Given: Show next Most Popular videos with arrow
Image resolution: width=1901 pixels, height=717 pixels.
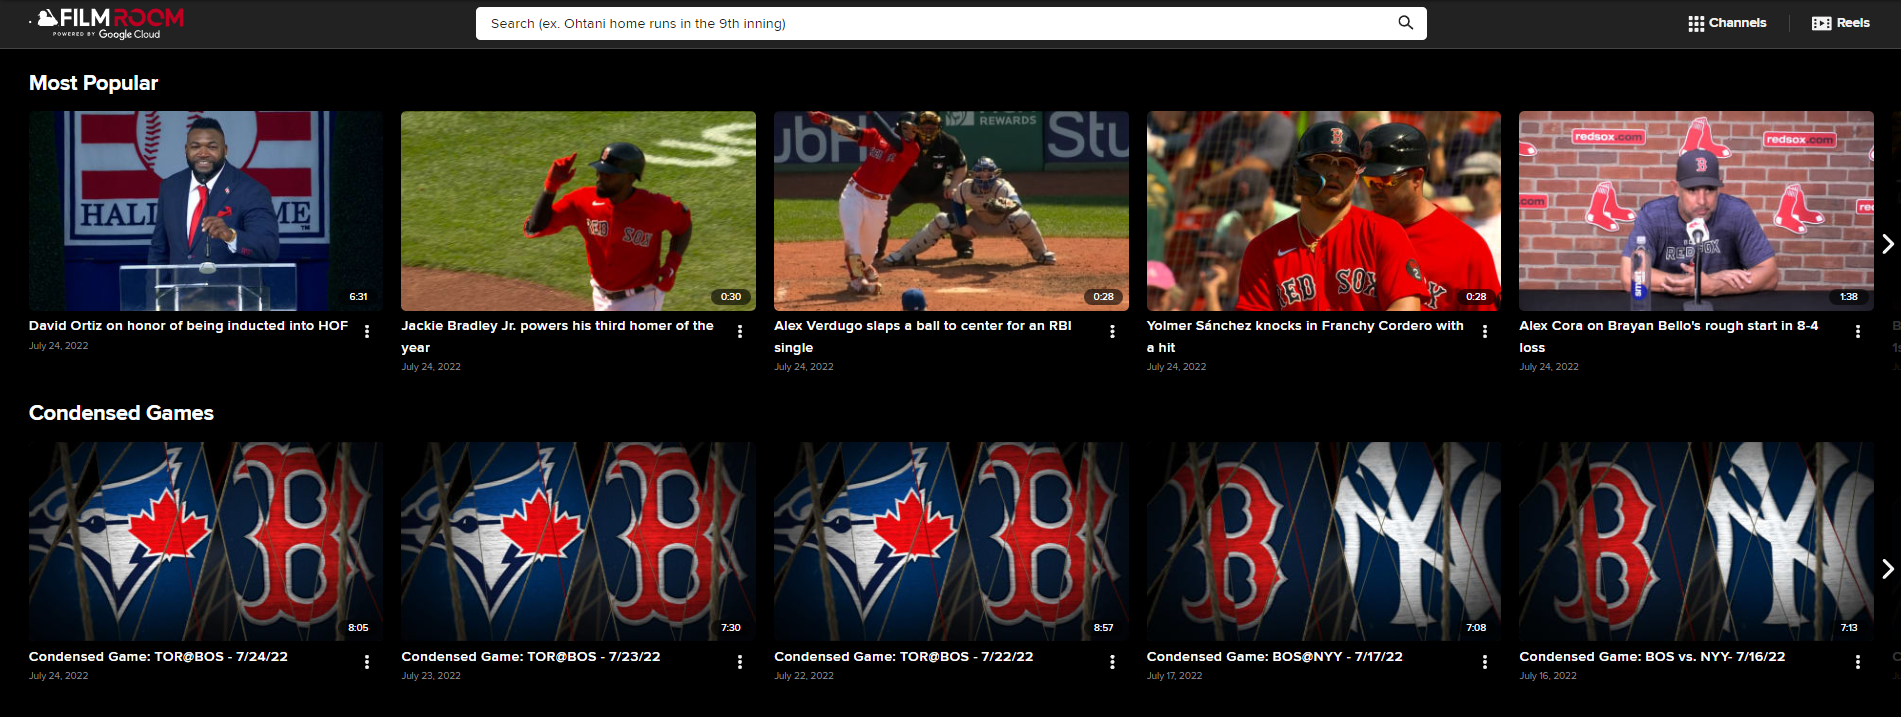Looking at the screenshot, I should click(x=1887, y=244).
